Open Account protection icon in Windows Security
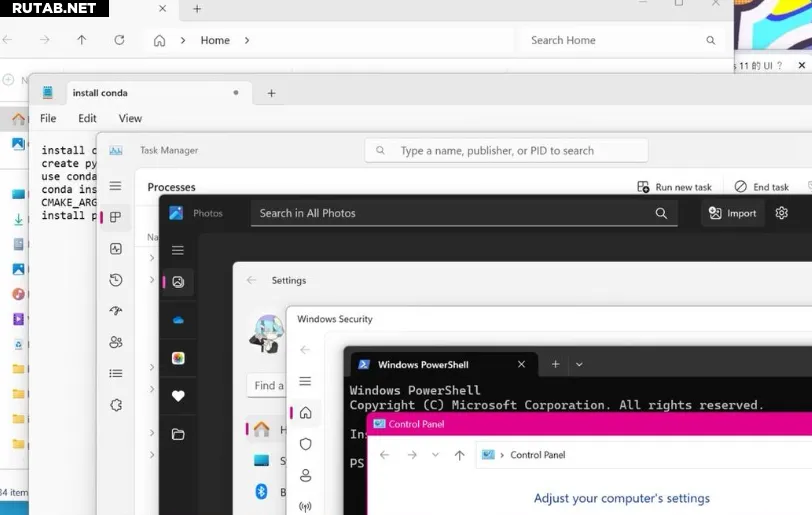Screen dimensions: 812x515 coord(306,475)
